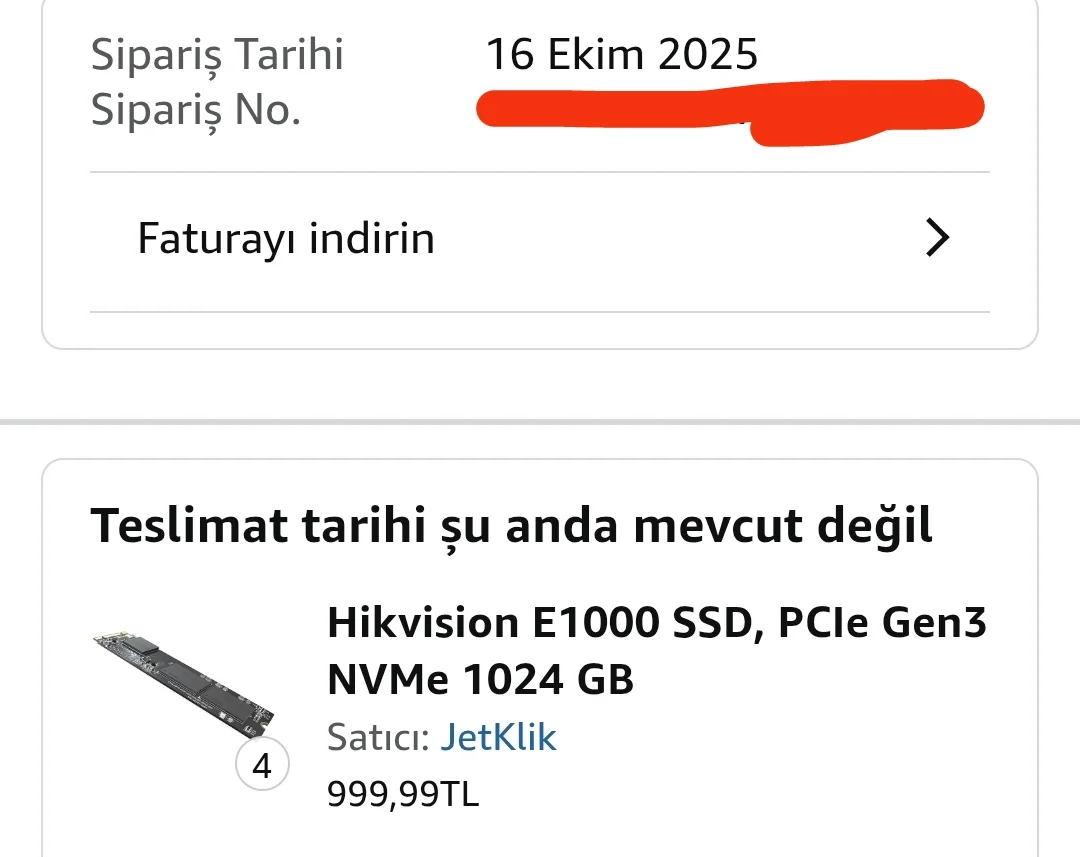
Task: Tap the quantity badge showing 4
Action: 261,767
